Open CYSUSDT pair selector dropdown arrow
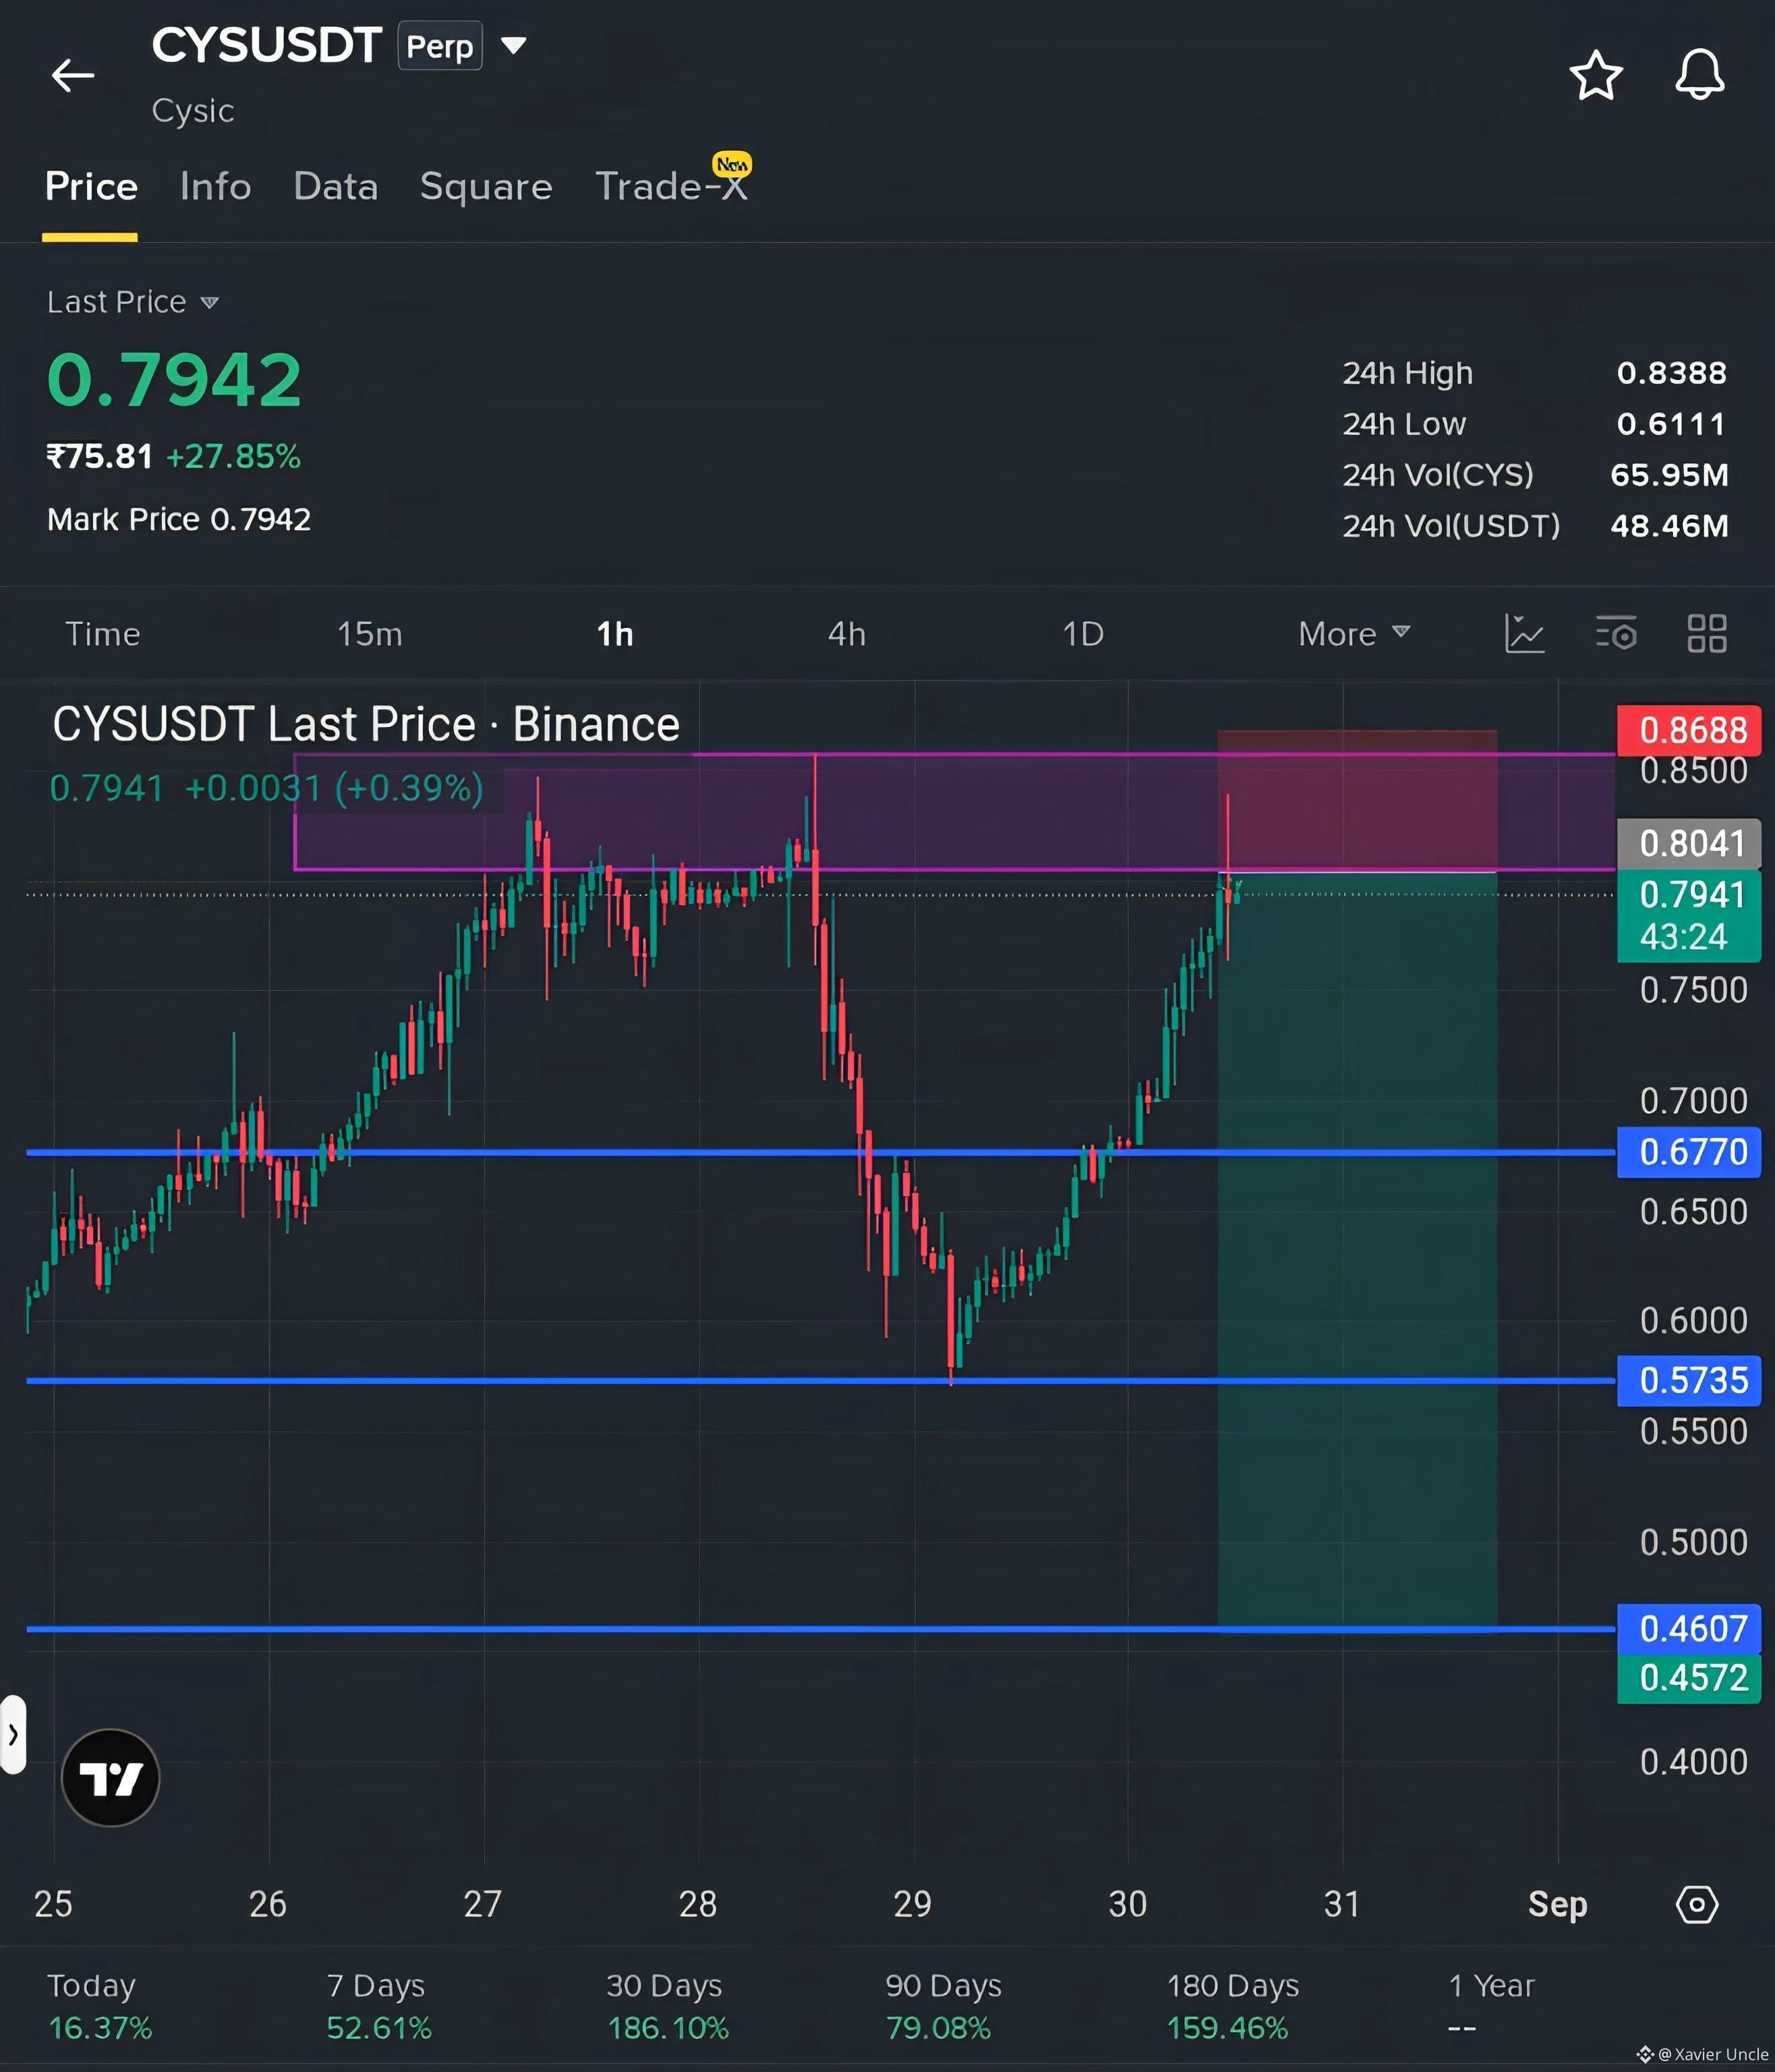 513,46
